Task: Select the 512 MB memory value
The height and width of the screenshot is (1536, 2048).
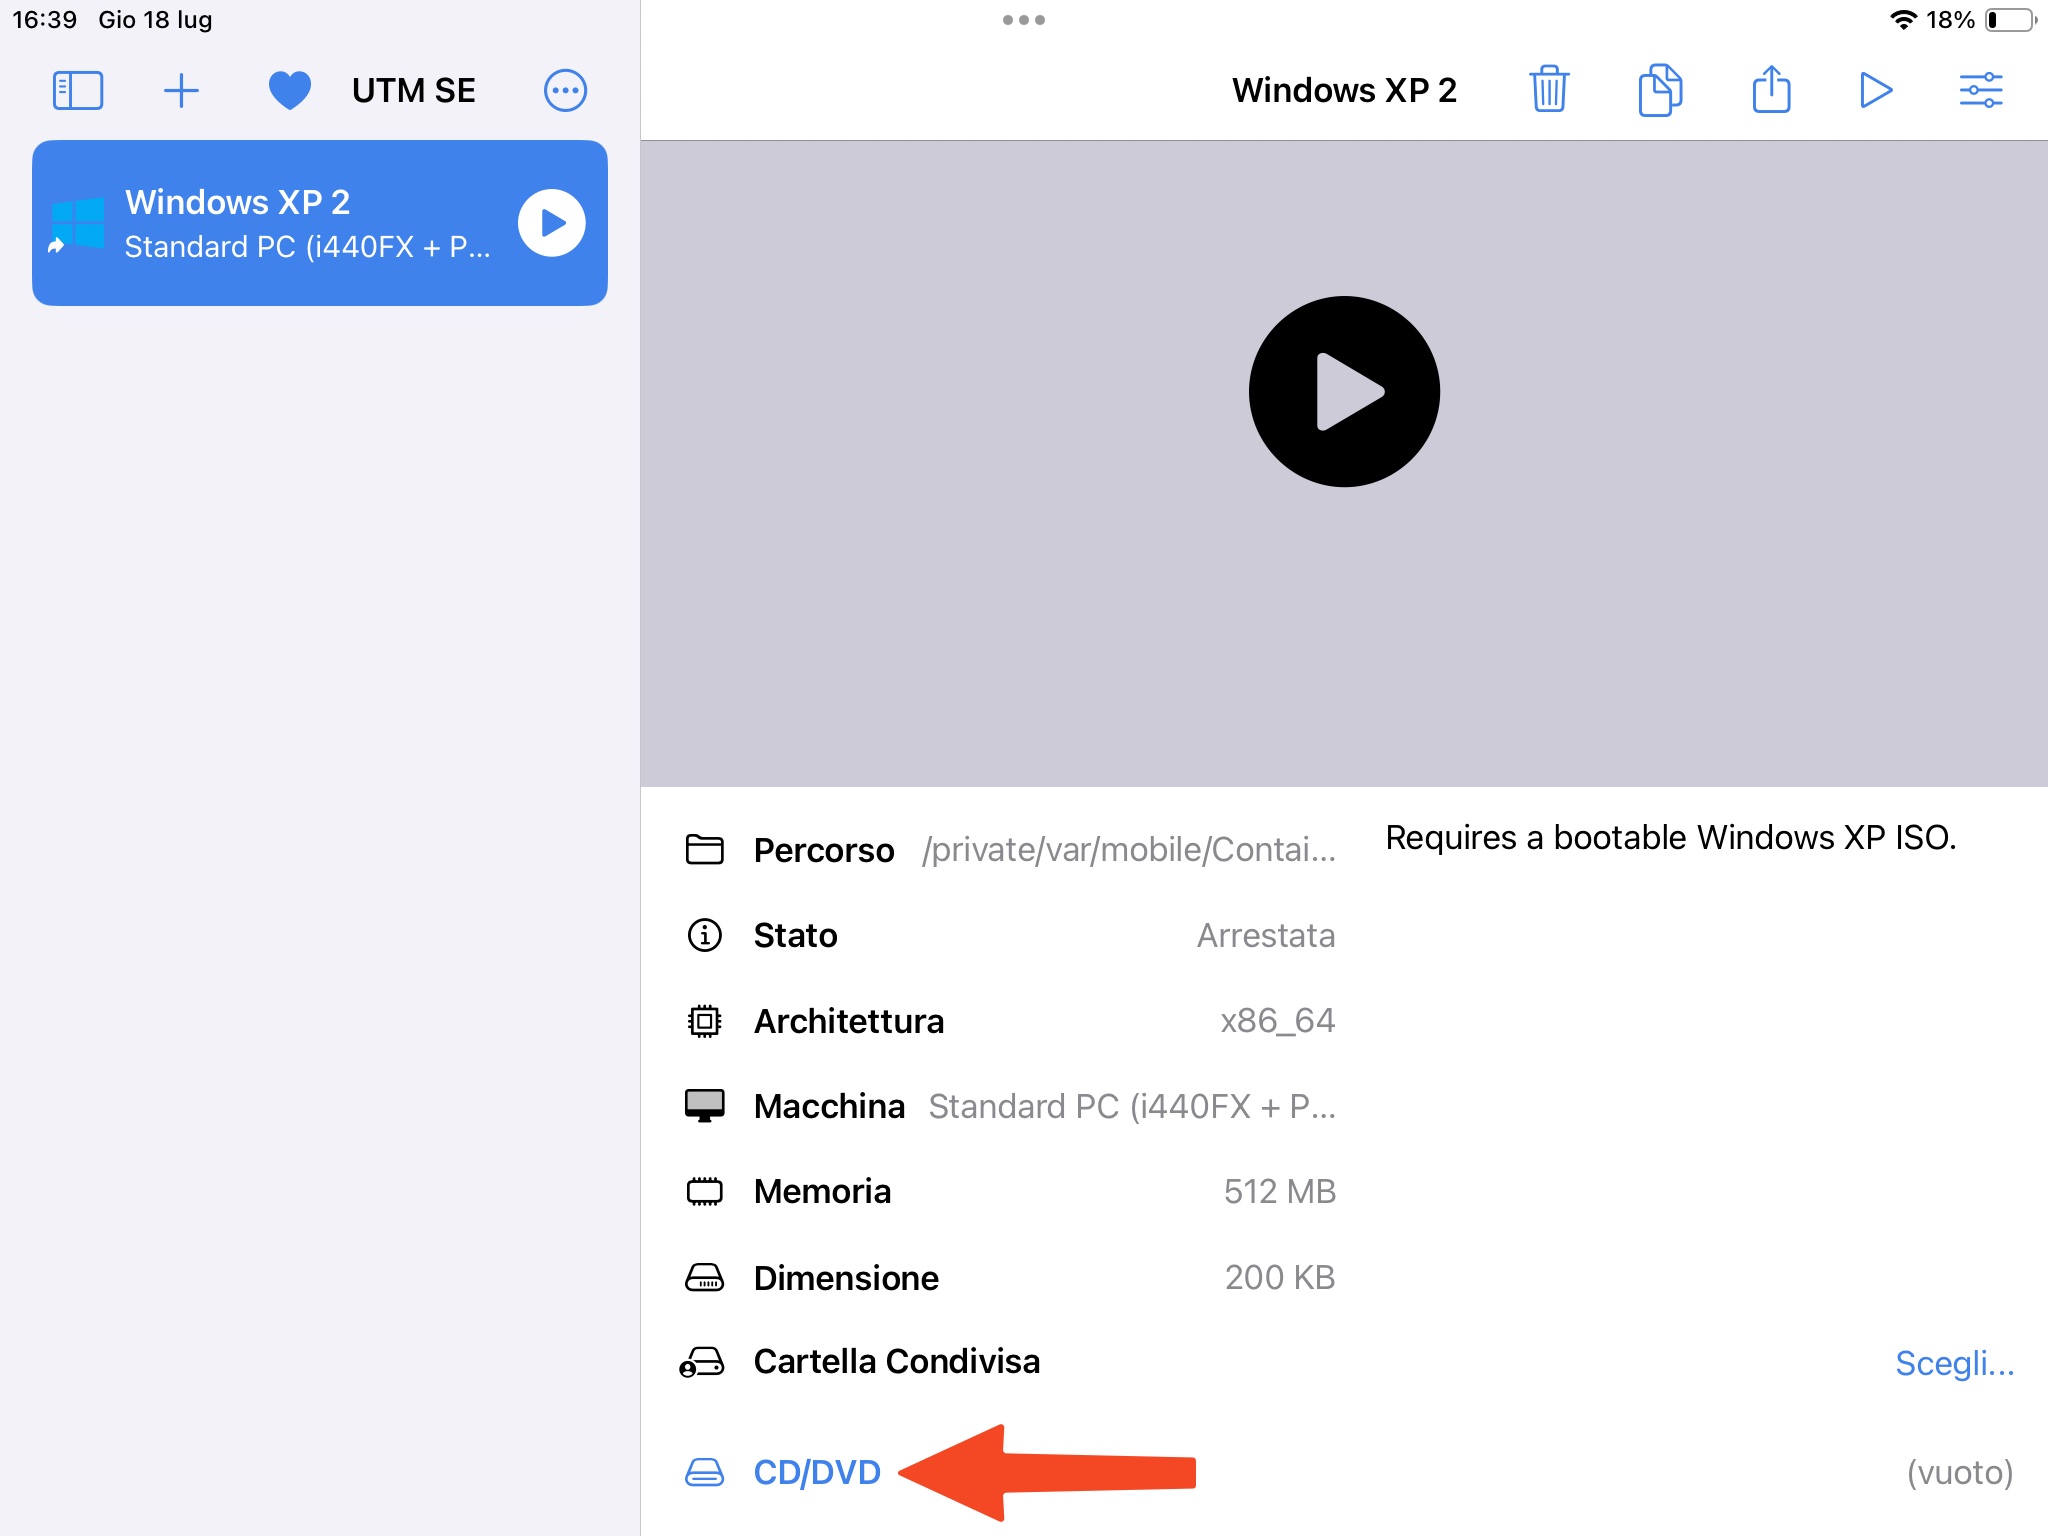Action: 1280,1191
